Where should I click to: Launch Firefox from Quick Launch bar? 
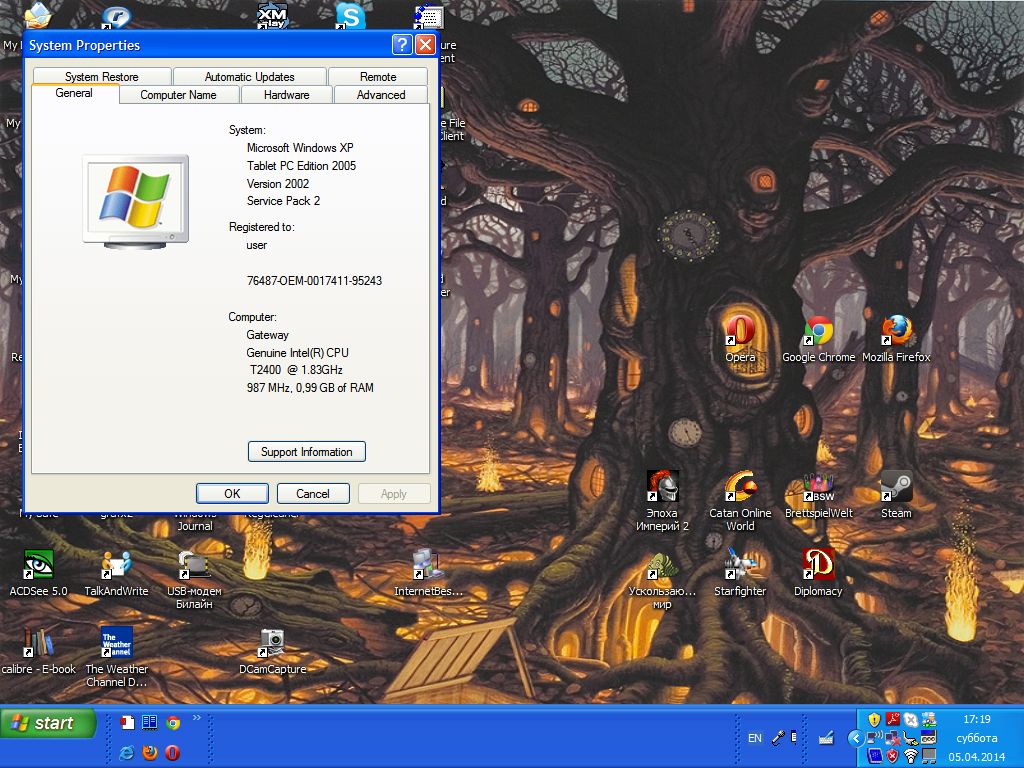coord(150,753)
